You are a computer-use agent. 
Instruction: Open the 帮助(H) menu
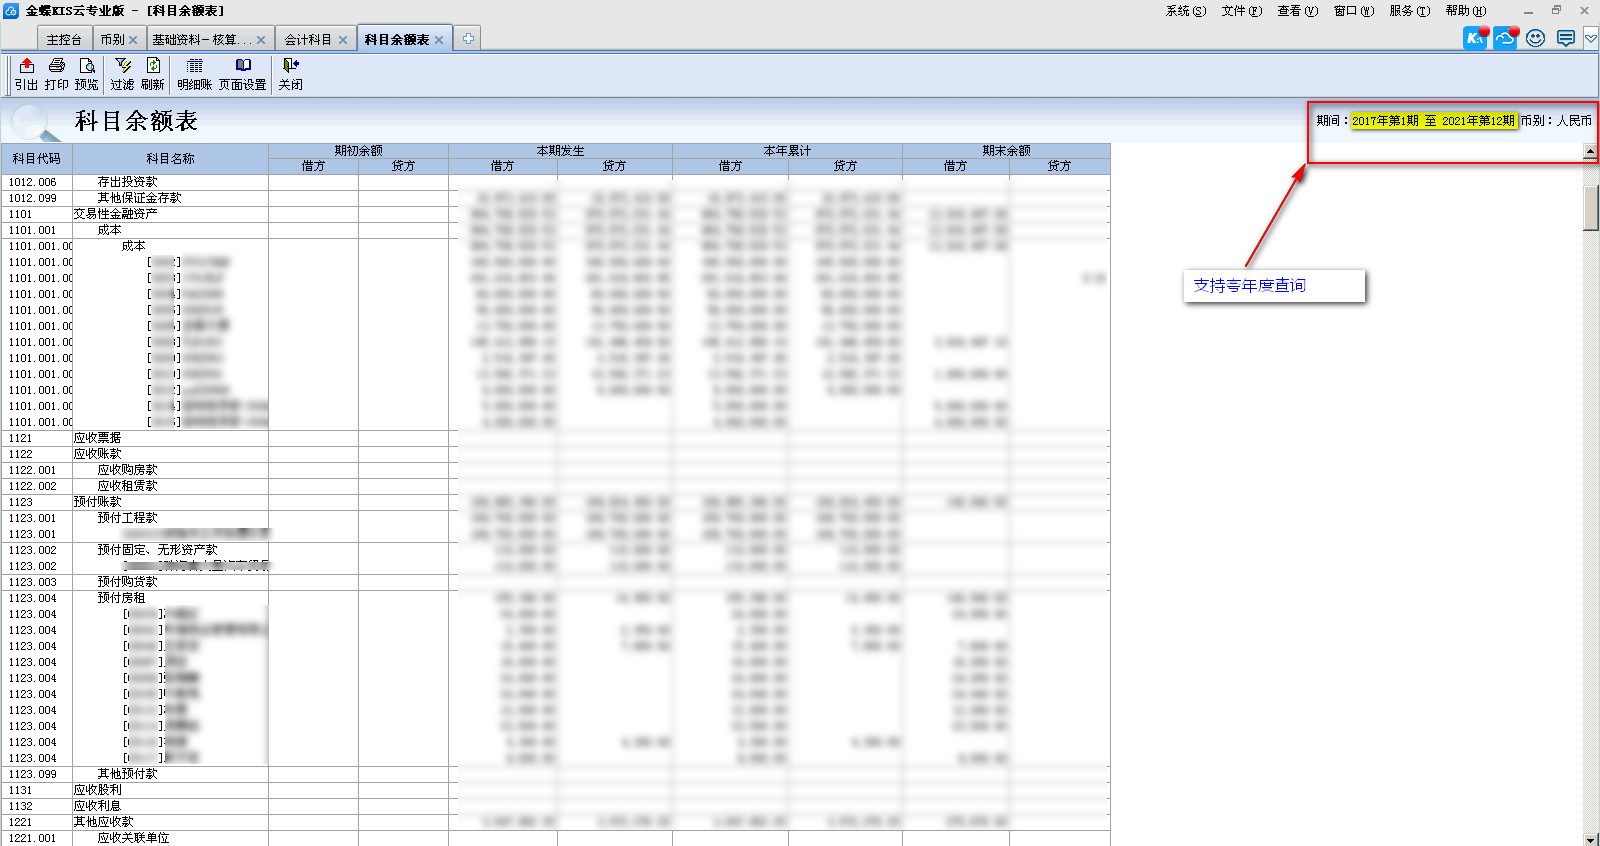pos(1465,11)
